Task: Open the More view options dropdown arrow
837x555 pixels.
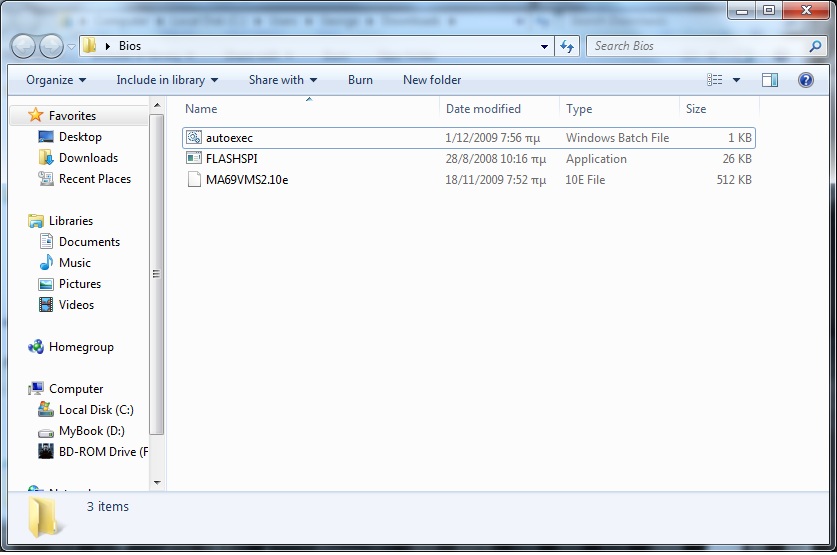Action: [x=736, y=80]
